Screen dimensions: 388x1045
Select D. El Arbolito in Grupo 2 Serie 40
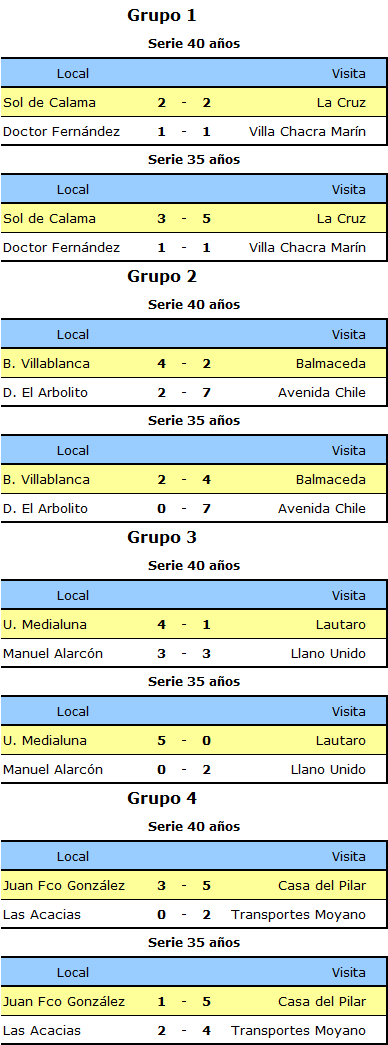pos(45,393)
